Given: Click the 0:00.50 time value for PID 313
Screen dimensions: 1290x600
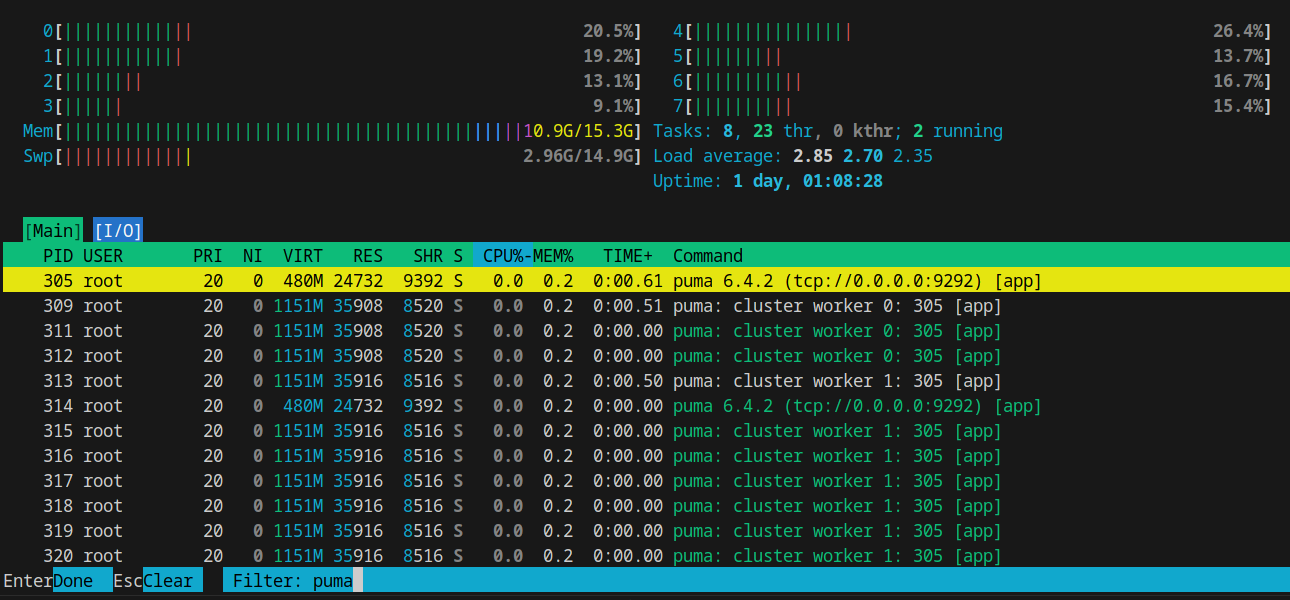Looking at the screenshot, I should (x=628, y=381).
